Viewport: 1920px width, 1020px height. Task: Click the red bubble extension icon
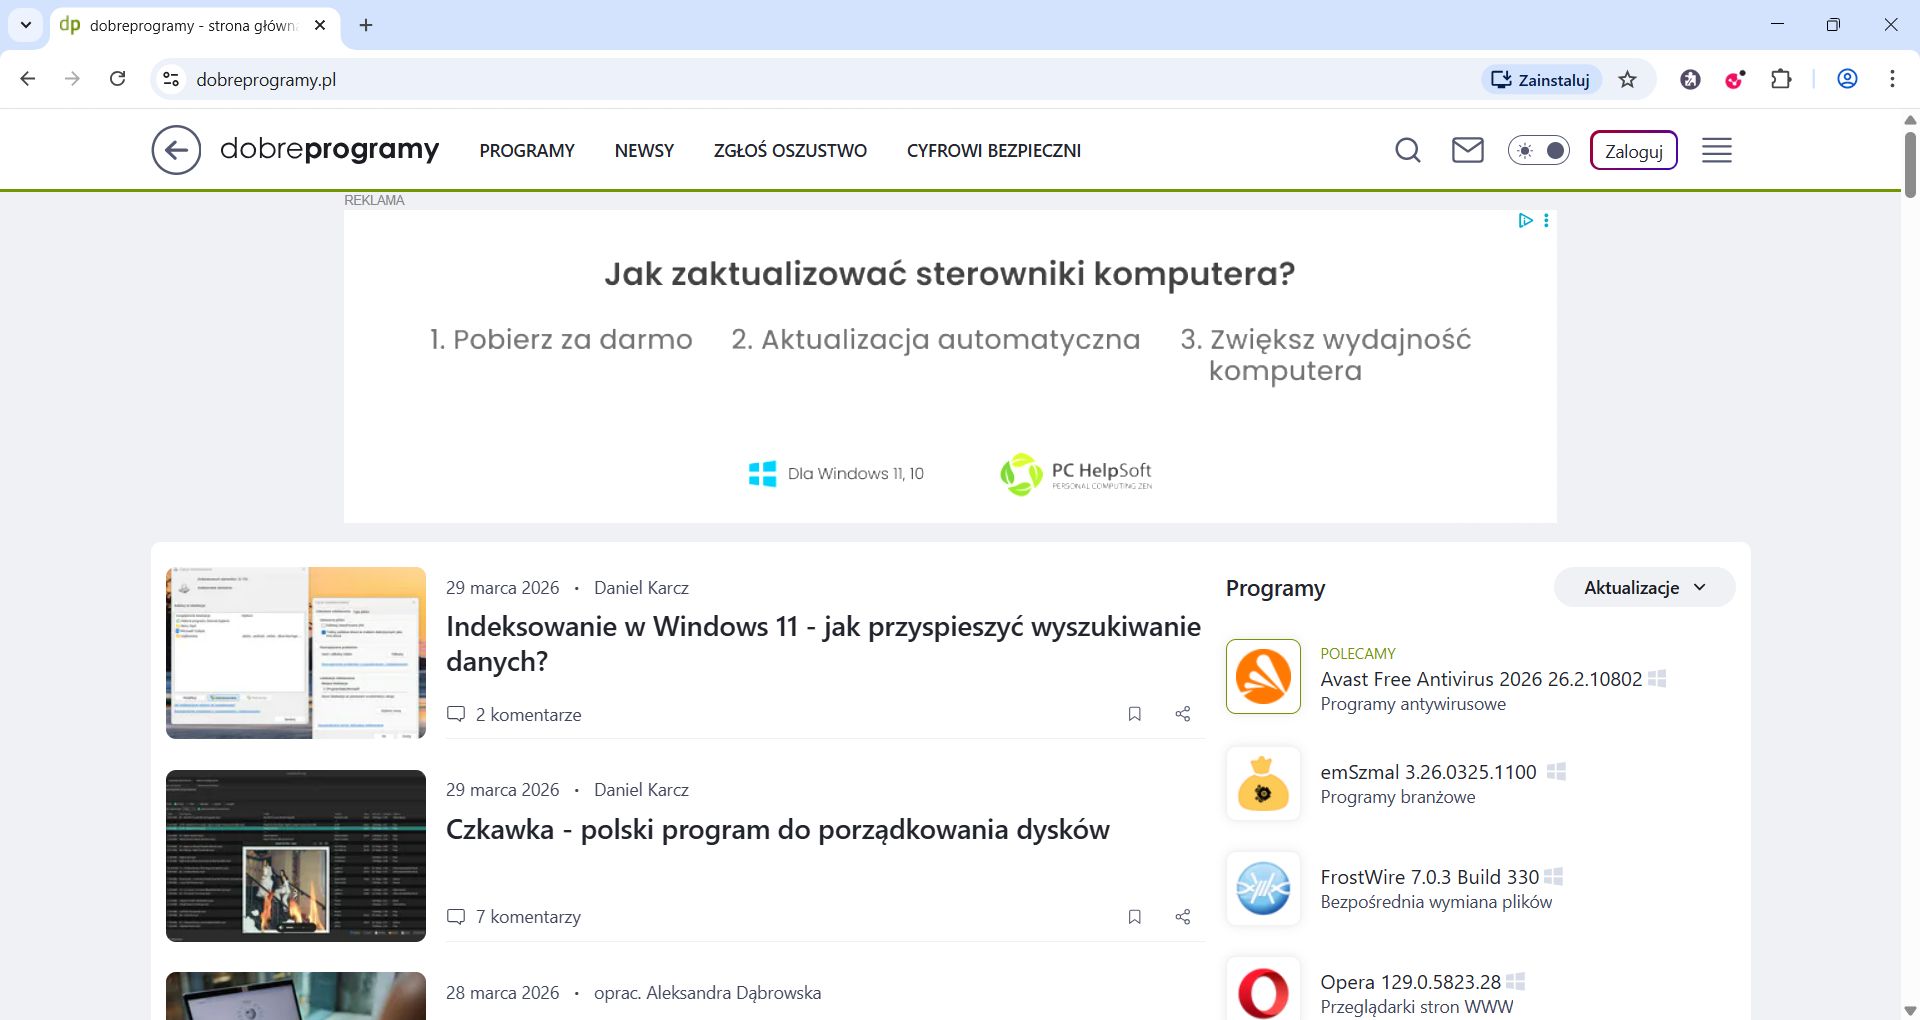pyautogui.click(x=1735, y=79)
